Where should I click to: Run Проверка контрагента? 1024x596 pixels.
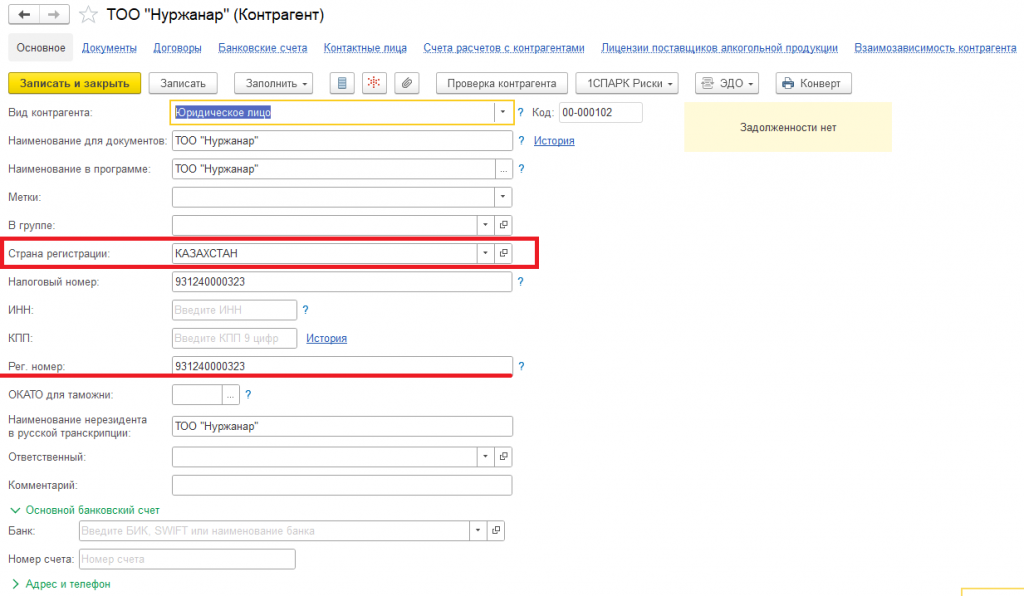point(502,84)
